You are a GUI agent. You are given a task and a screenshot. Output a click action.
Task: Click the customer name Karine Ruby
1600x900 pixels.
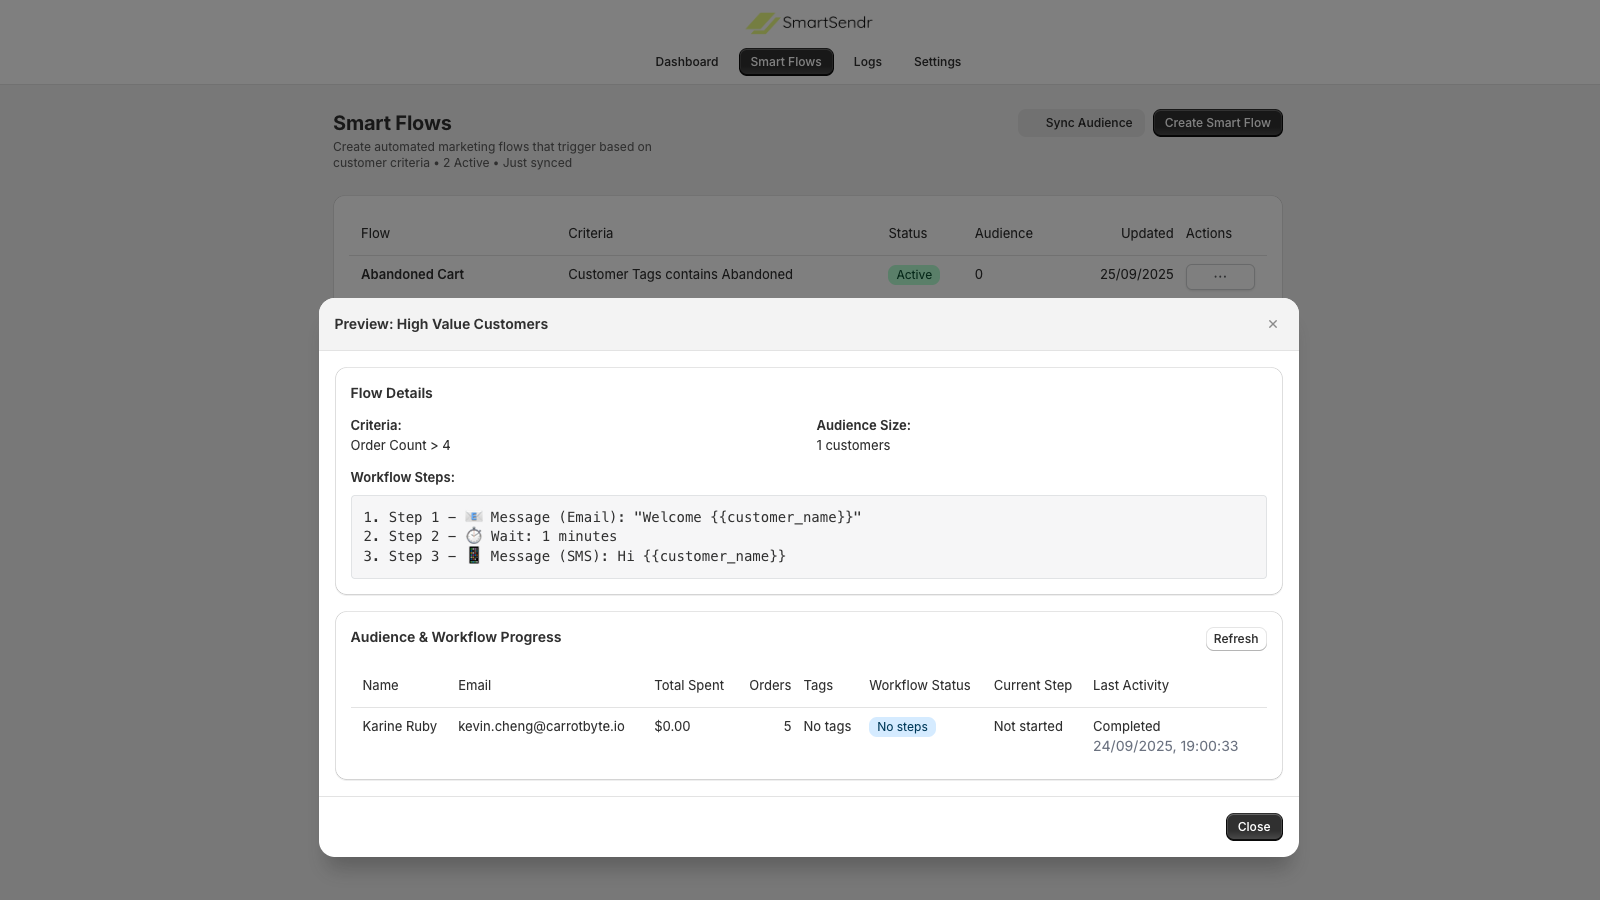pyautogui.click(x=399, y=726)
